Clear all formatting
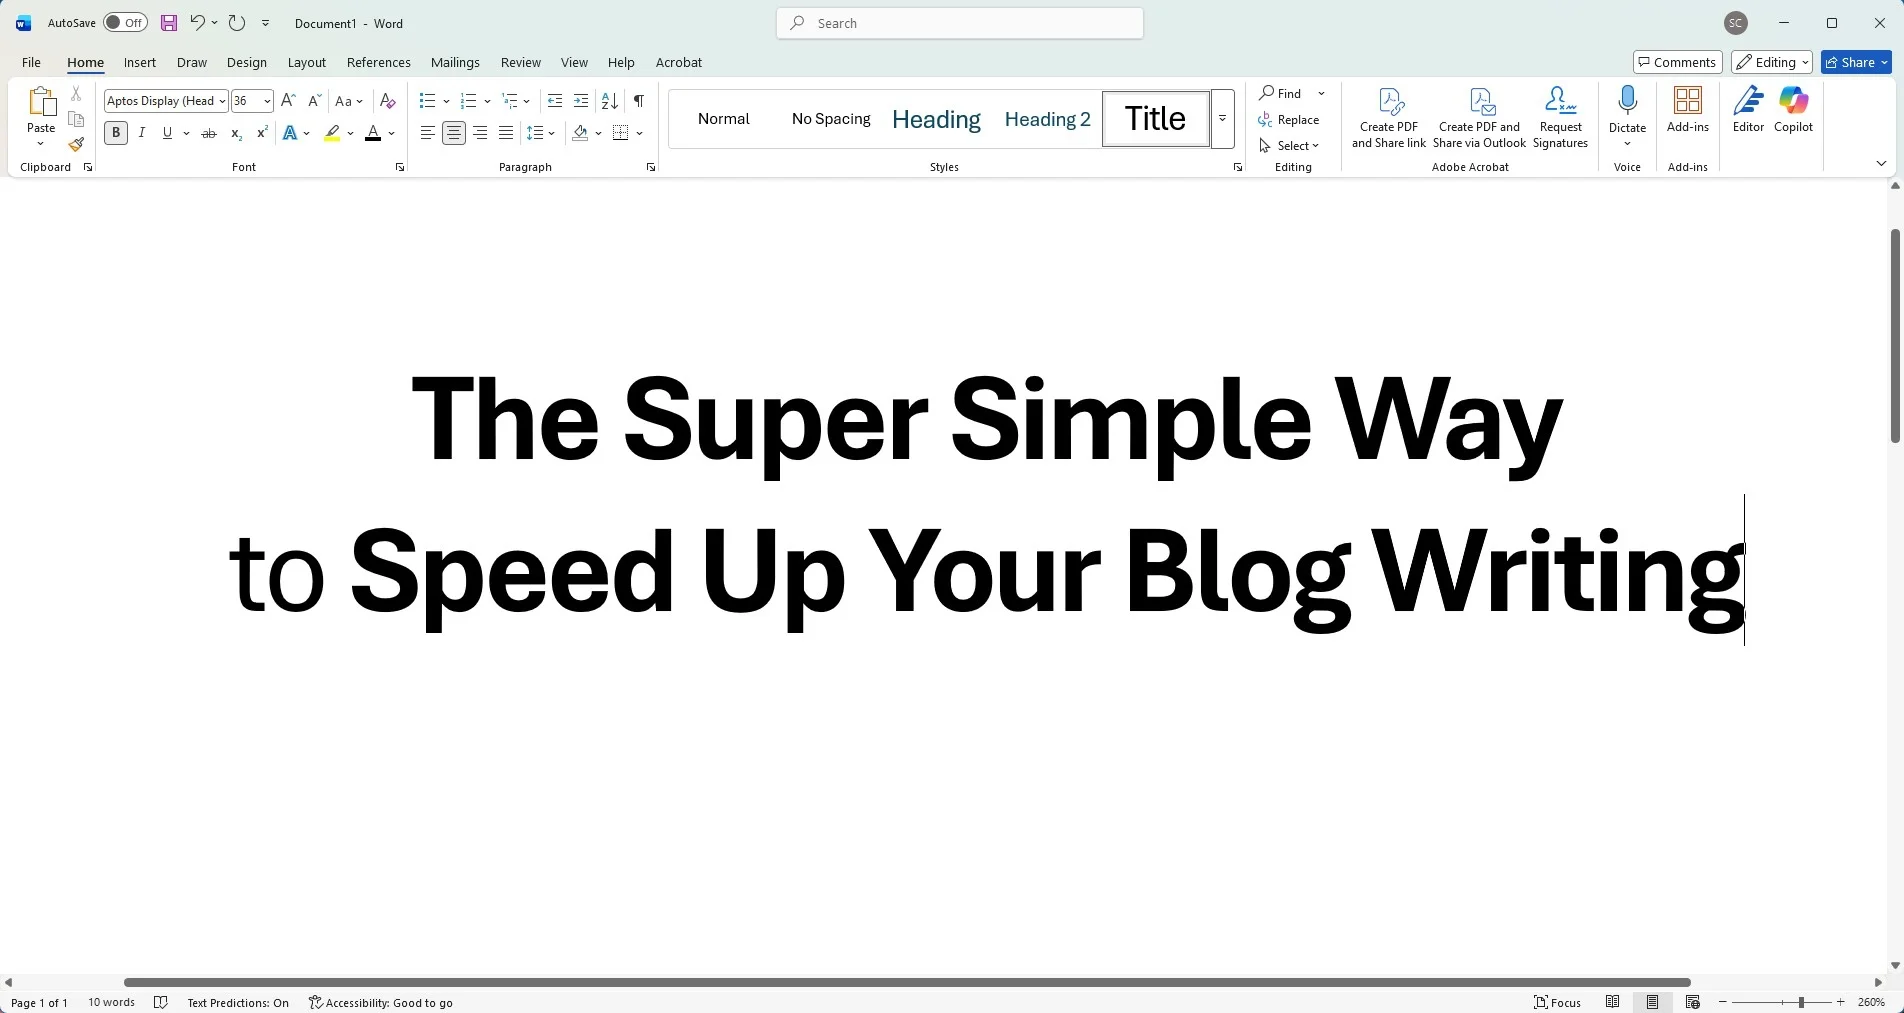The image size is (1904, 1013). pos(387,100)
